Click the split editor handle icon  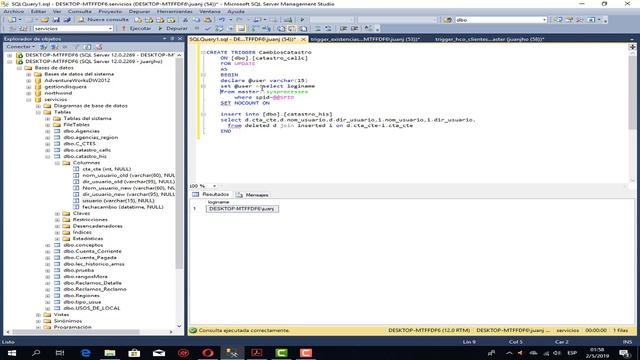[x=632, y=47]
